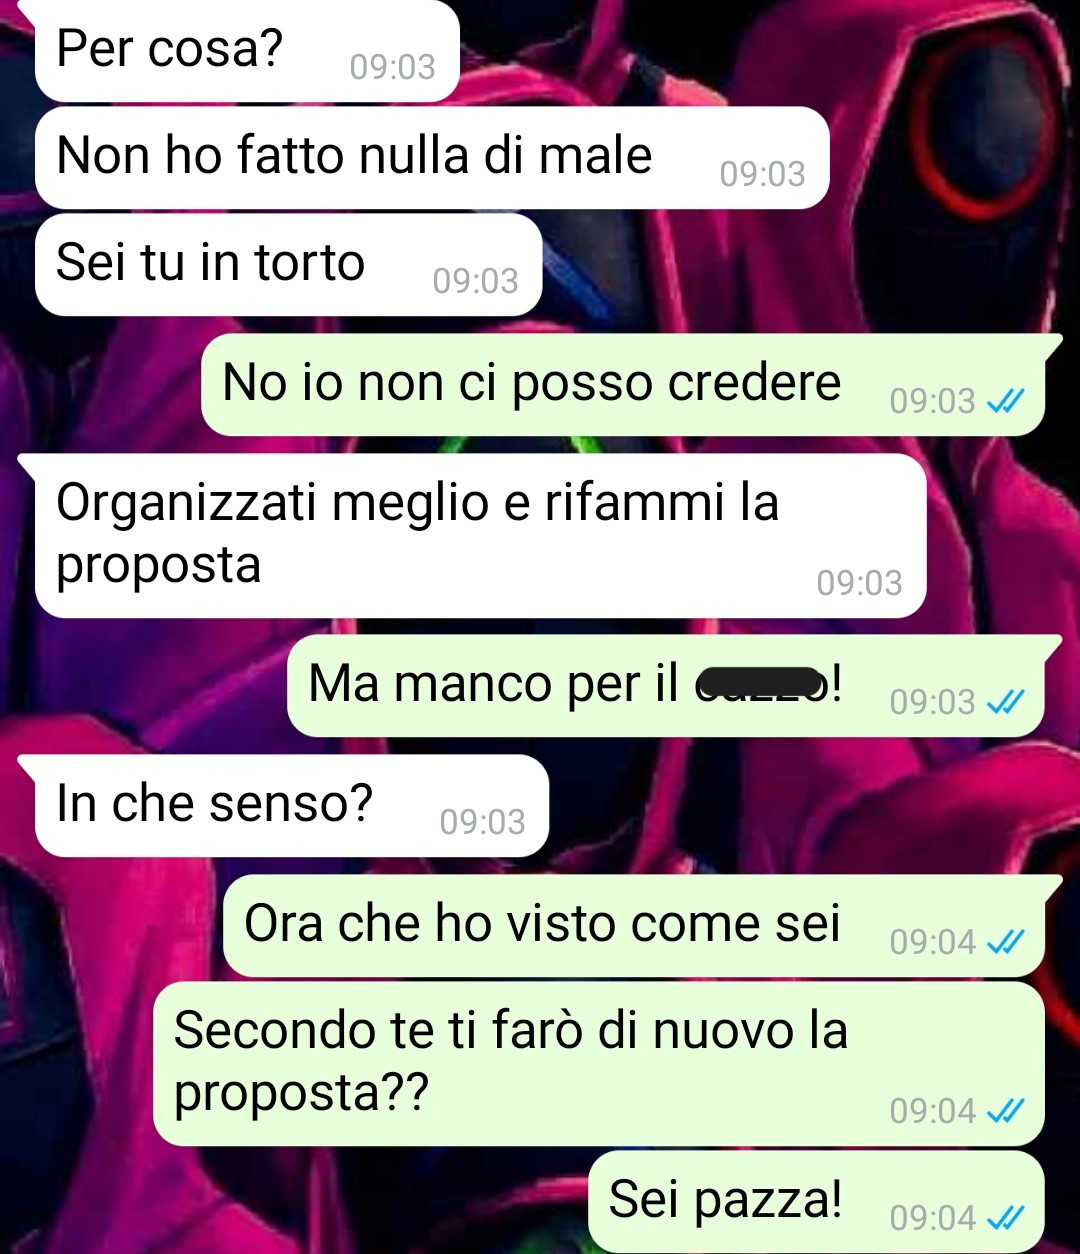Image resolution: width=1080 pixels, height=1254 pixels.
Task: Click double-check icon on 'Ora che ho visto come sei'
Action: 1004,942
